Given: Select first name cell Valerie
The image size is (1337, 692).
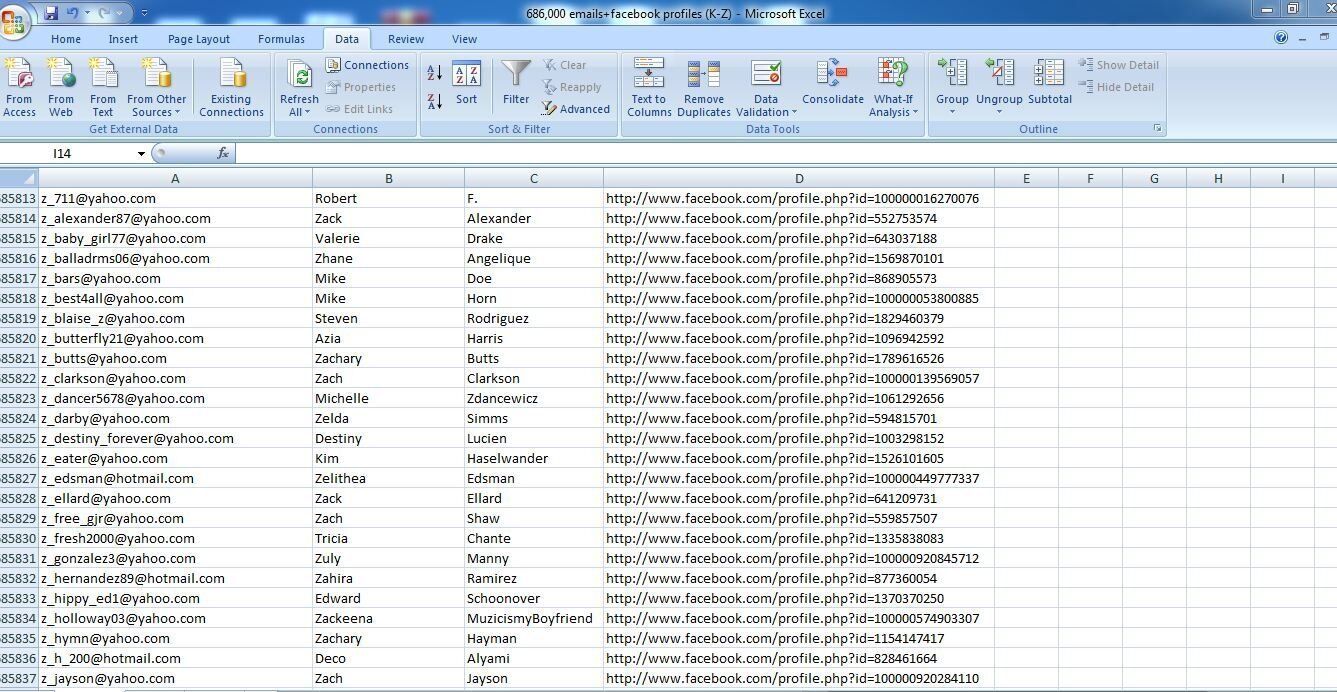Looking at the screenshot, I should 388,238.
